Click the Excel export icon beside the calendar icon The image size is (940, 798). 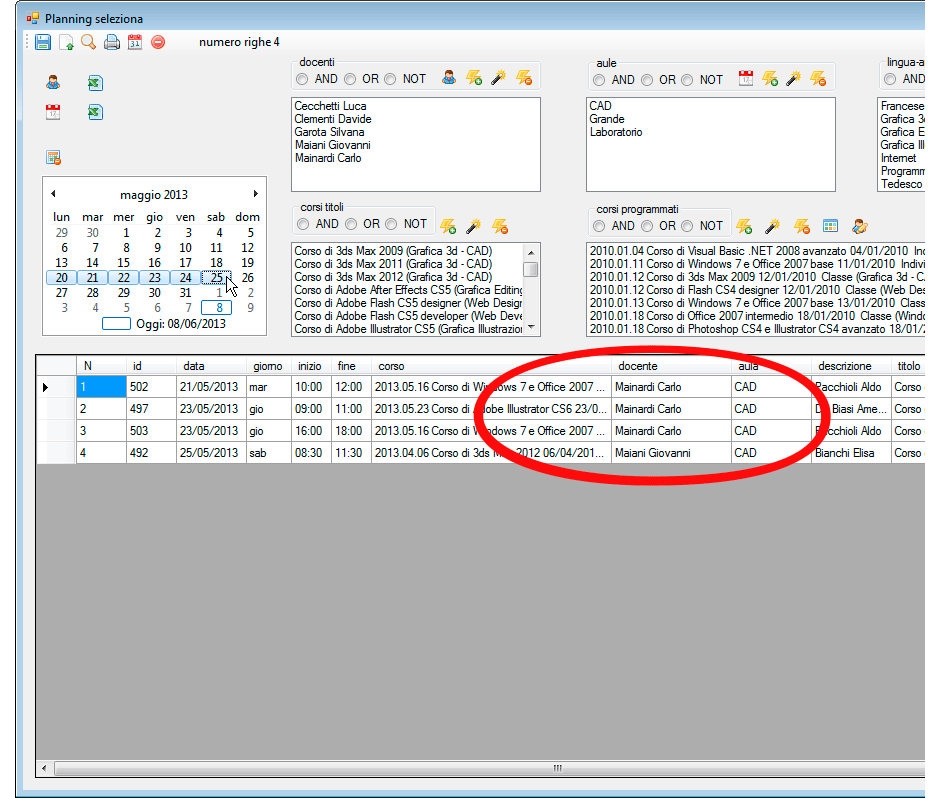point(95,112)
